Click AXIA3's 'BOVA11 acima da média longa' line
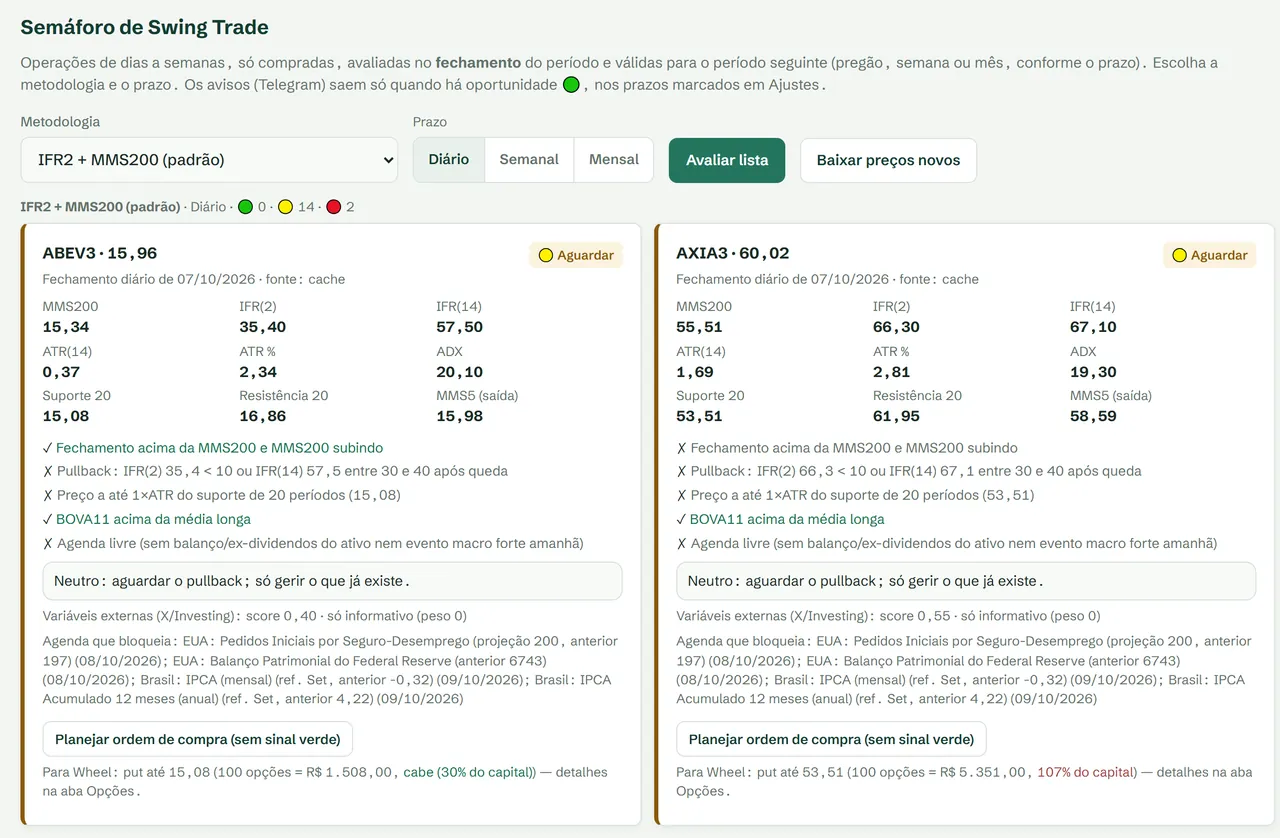 click(780, 519)
